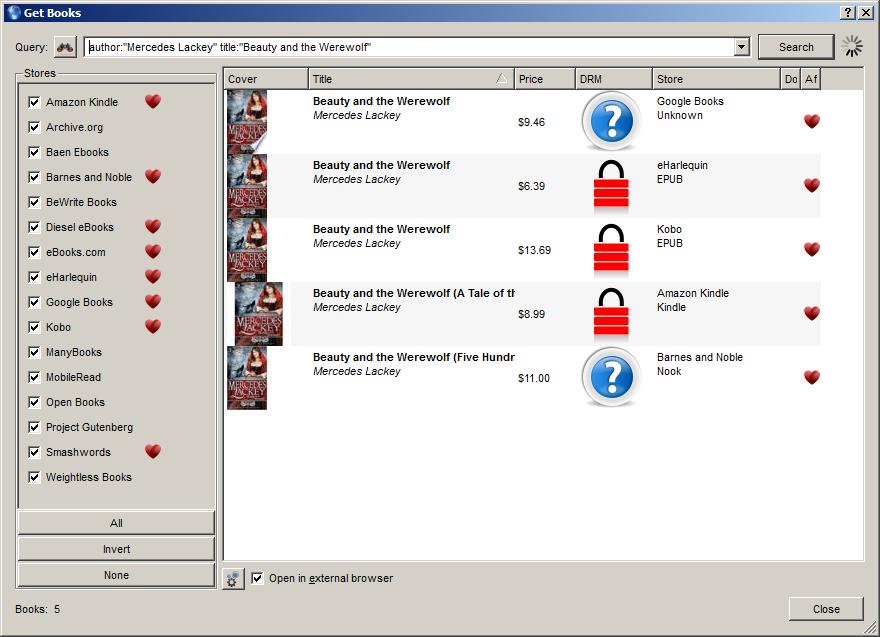Toggle Open in external browser checkbox

(257, 578)
